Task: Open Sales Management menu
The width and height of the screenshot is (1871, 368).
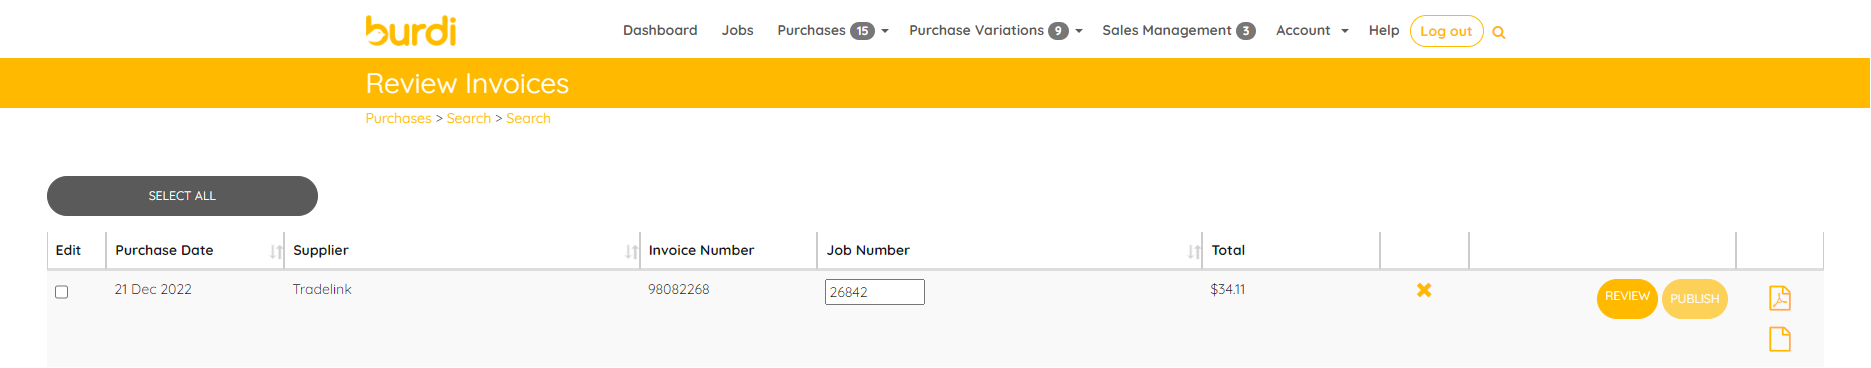Action: click(x=1178, y=31)
